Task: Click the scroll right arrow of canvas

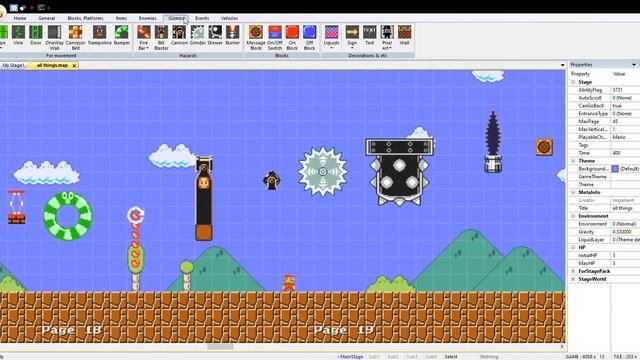Action: click(562, 347)
